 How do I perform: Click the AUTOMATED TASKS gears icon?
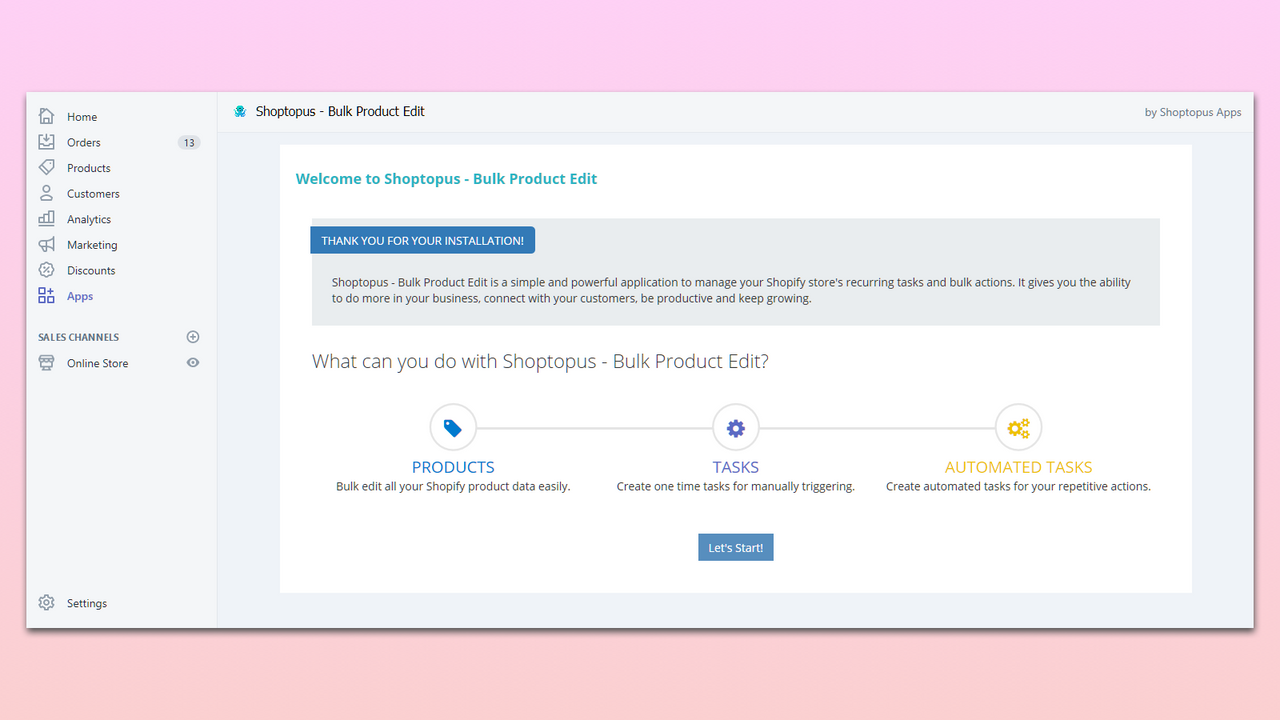coord(1018,427)
